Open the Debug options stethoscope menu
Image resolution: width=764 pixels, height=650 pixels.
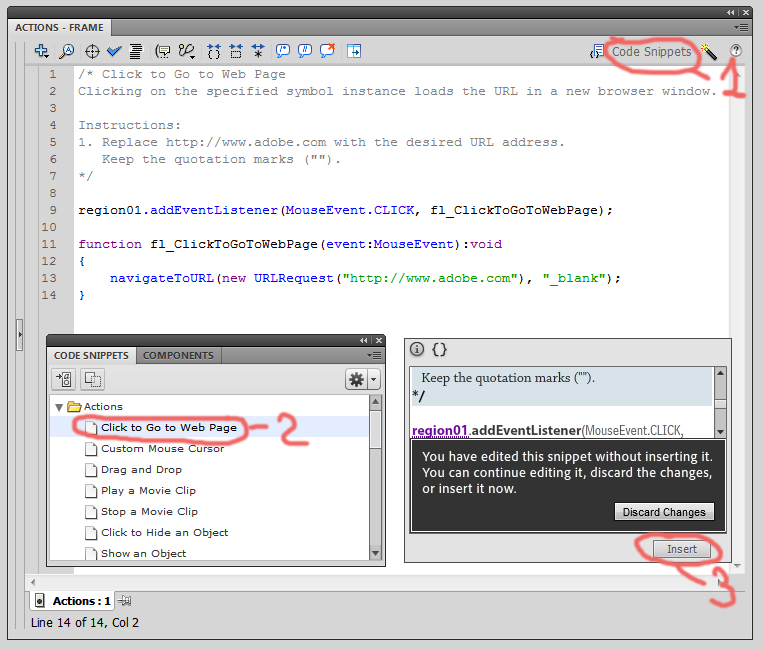click(x=187, y=51)
